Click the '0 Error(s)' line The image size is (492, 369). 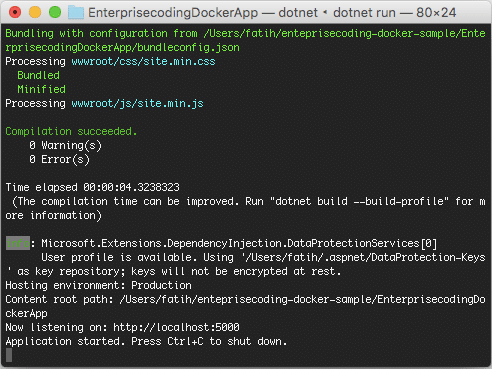click(59, 160)
